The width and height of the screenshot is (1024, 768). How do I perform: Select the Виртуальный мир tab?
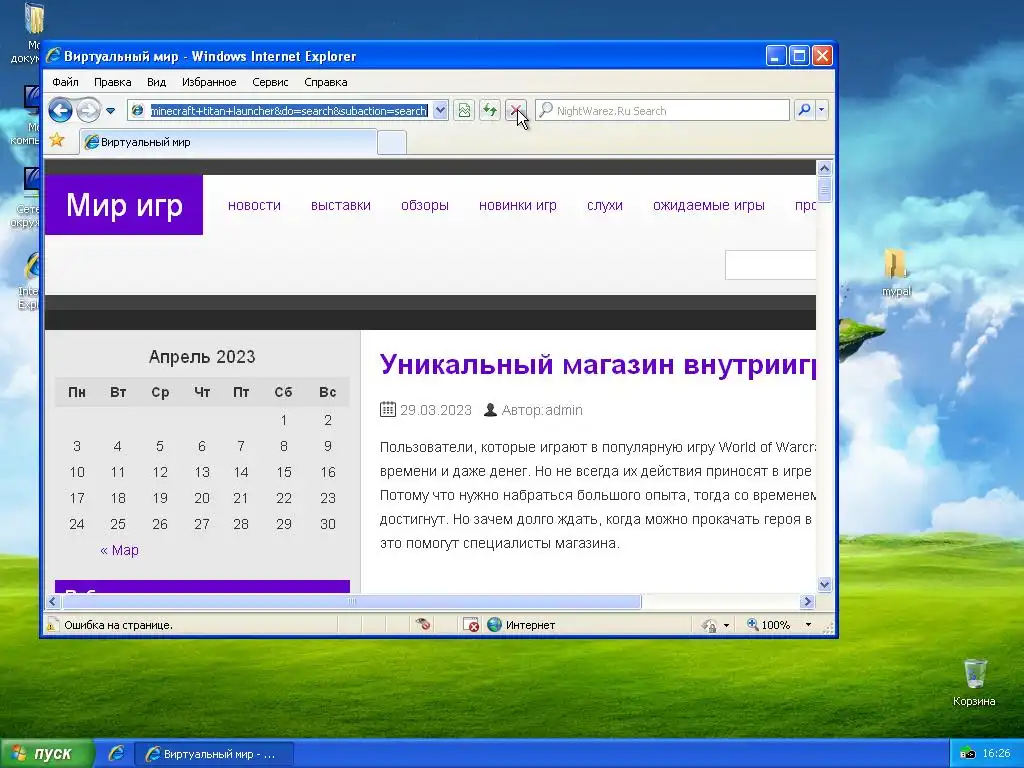point(228,142)
